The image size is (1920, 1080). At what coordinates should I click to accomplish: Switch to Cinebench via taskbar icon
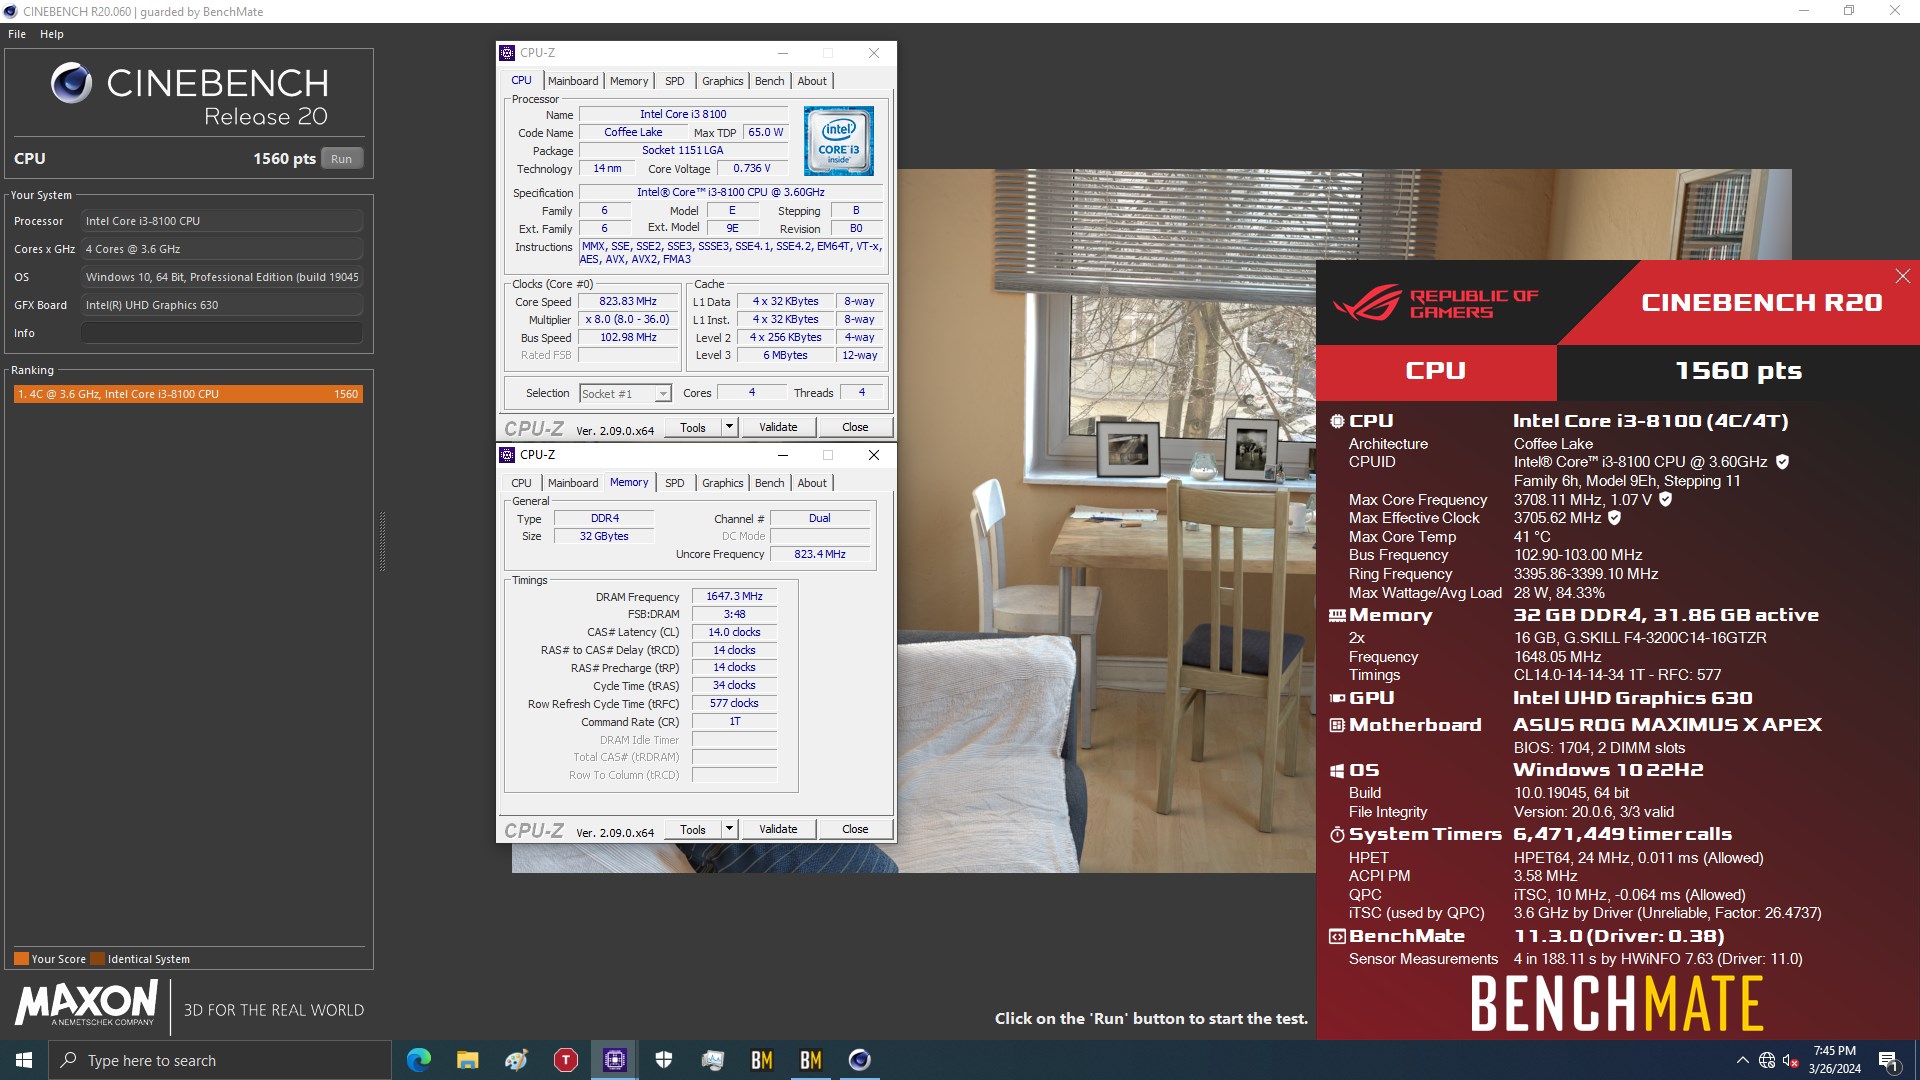pos(859,1060)
